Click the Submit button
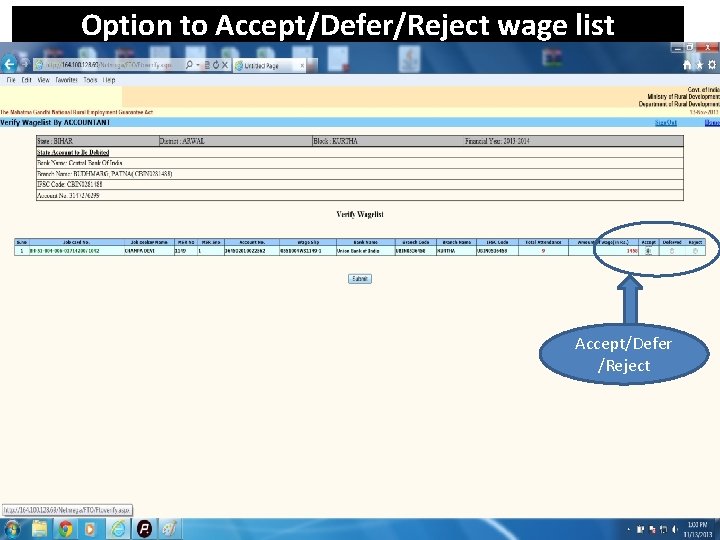The height and width of the screenshot is (540, 720). pyautogui.click(x=360, y=279)
